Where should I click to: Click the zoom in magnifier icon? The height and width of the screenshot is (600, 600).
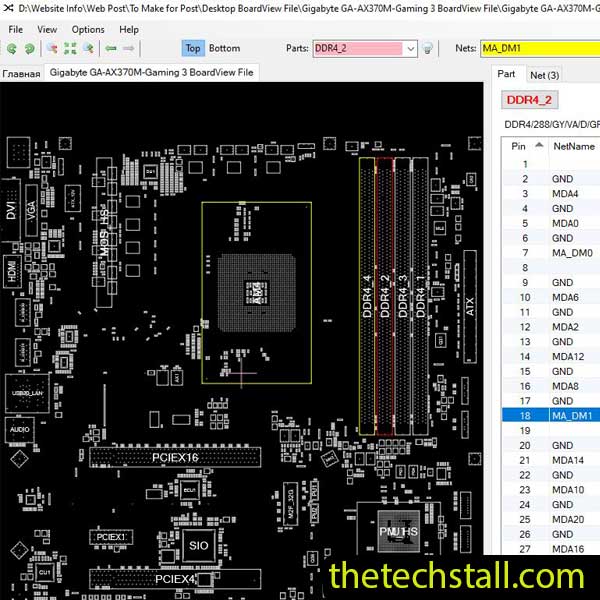88,48
